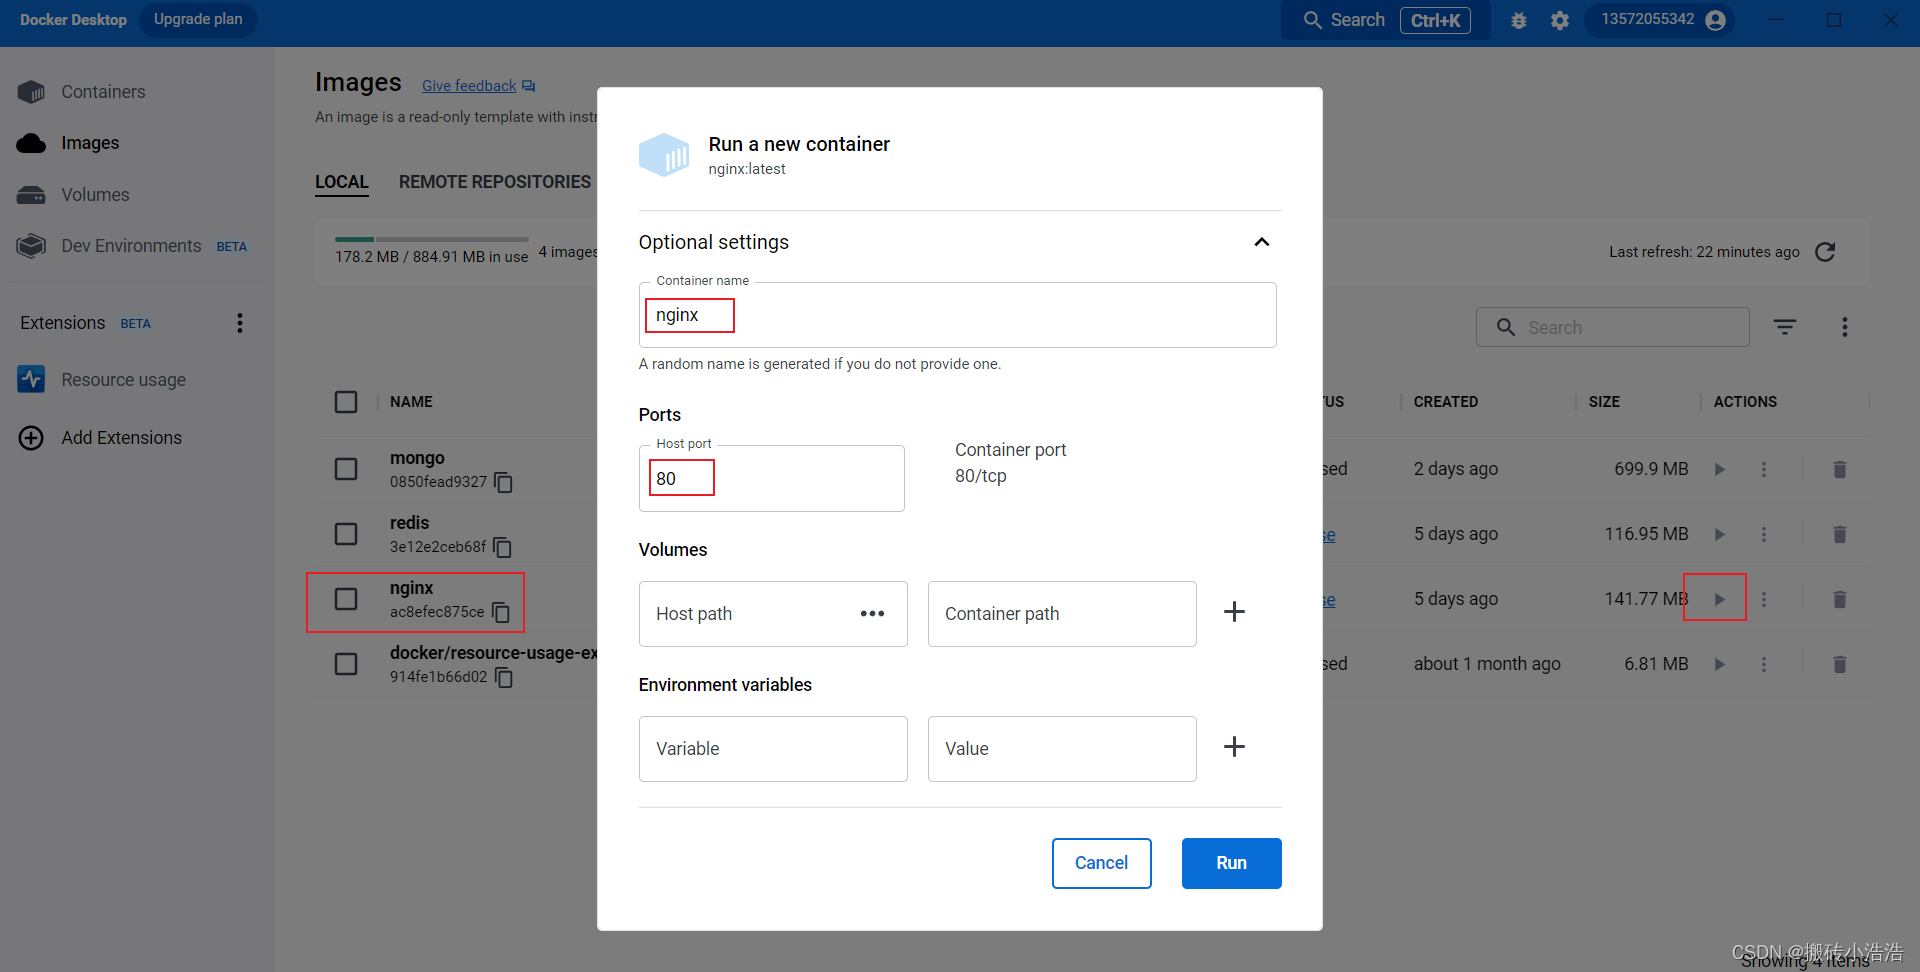
Task: Open the Extensions three-dot menu
Action: click(240, 323)
